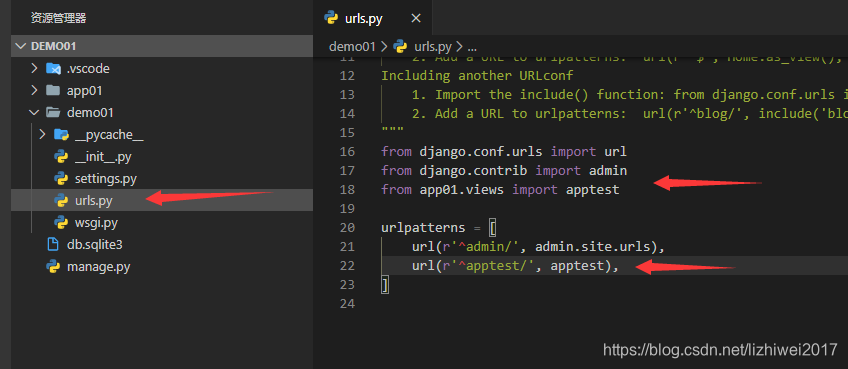This screenshot has width=848, height=369.
Task: Collapse the DEMO01 root folder chevron
Action: pyautogui.click(x=21, y=47)
